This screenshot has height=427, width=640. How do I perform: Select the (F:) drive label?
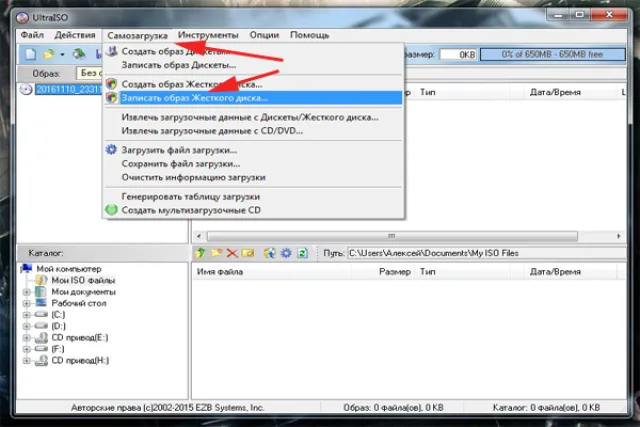click(58, 349)
